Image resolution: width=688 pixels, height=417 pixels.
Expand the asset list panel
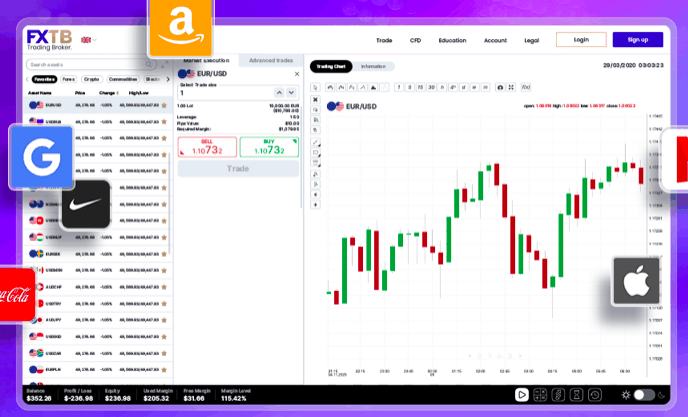(x=165, y=65)
